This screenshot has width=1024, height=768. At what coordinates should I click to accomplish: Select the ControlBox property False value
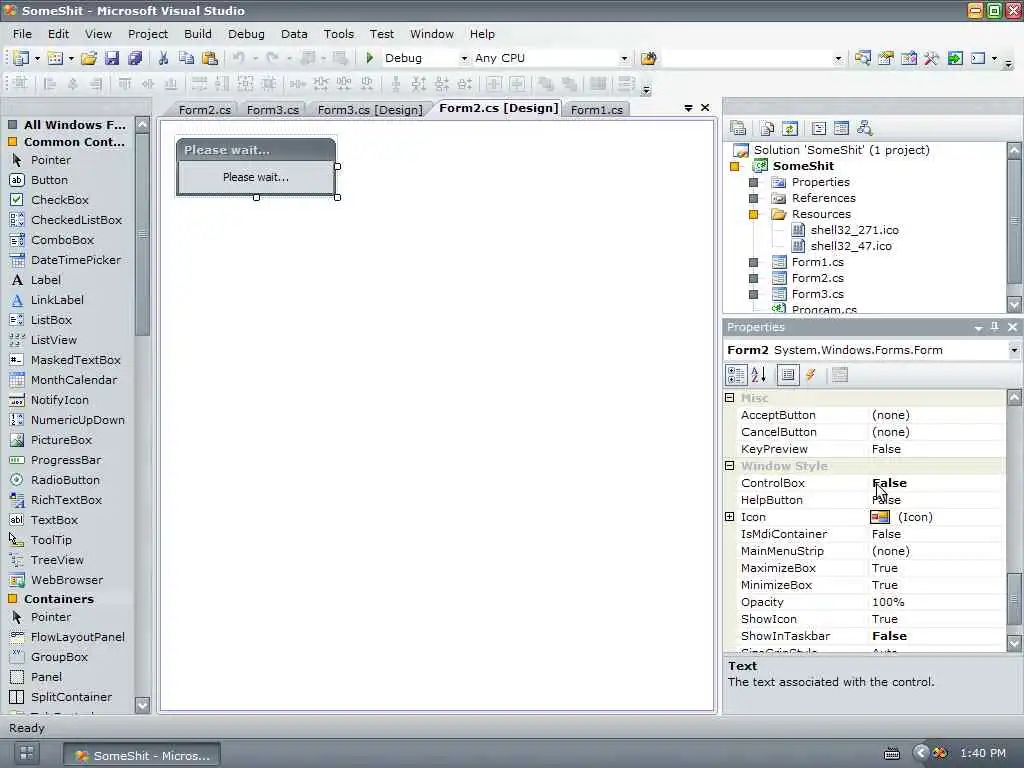[x=889, y=483]
